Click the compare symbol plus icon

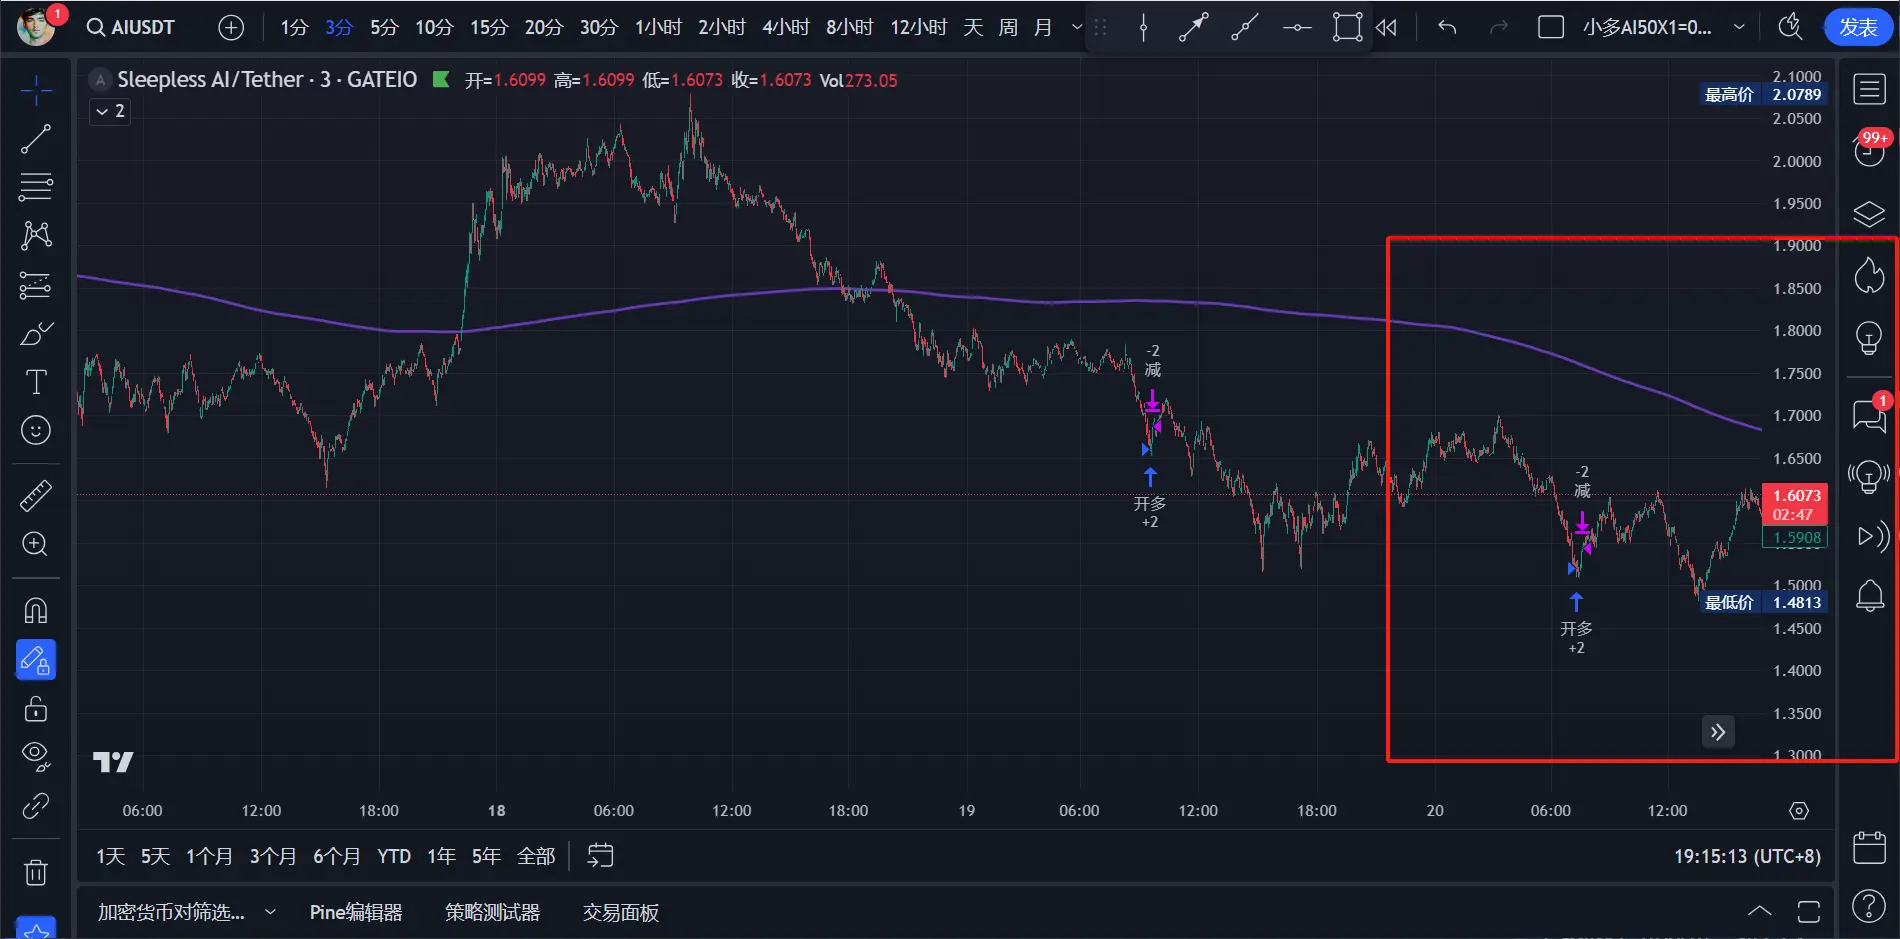[231, 28]
